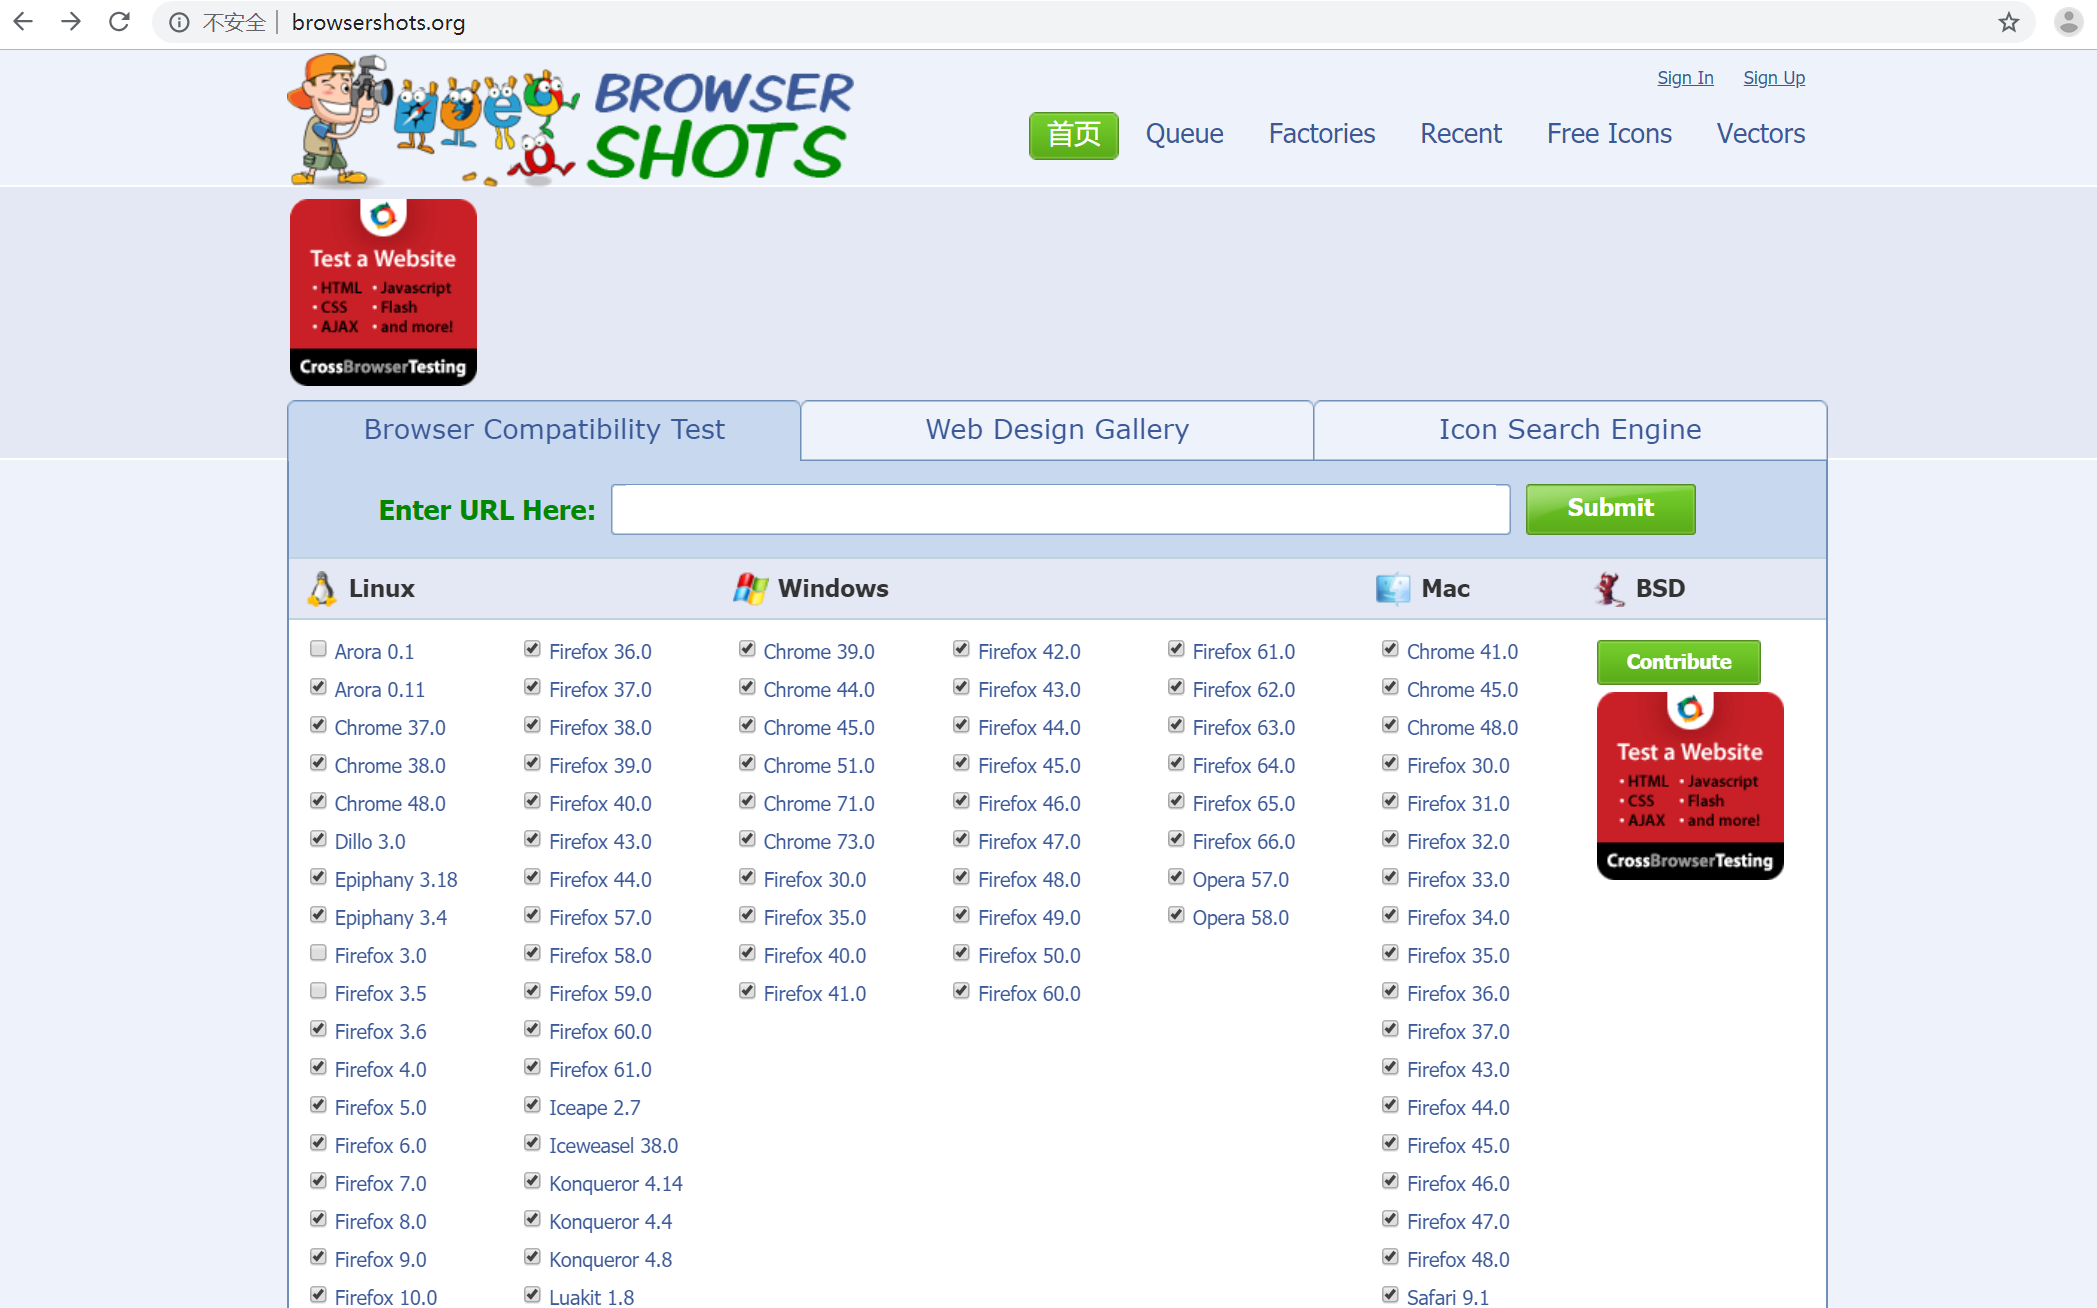Reload the page with the refresh icon
The image size is (2097, 1308).
119,22
